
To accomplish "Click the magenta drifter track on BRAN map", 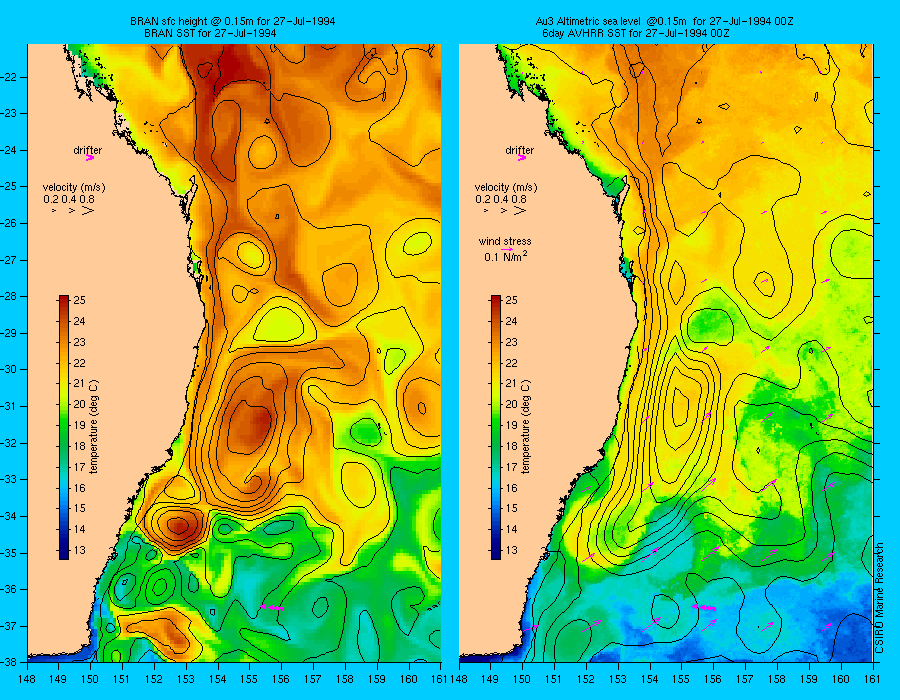I will (x=272, y=607).
